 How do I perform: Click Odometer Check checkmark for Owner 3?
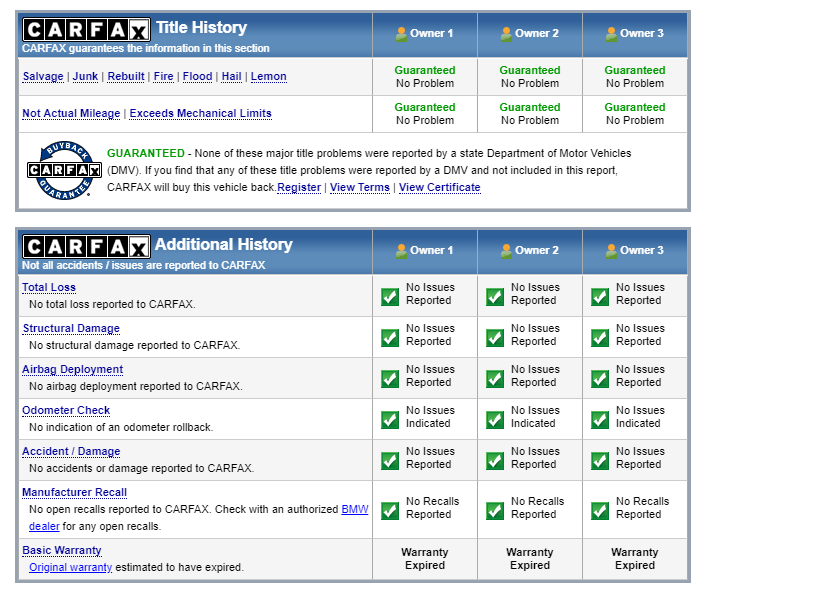600,420
